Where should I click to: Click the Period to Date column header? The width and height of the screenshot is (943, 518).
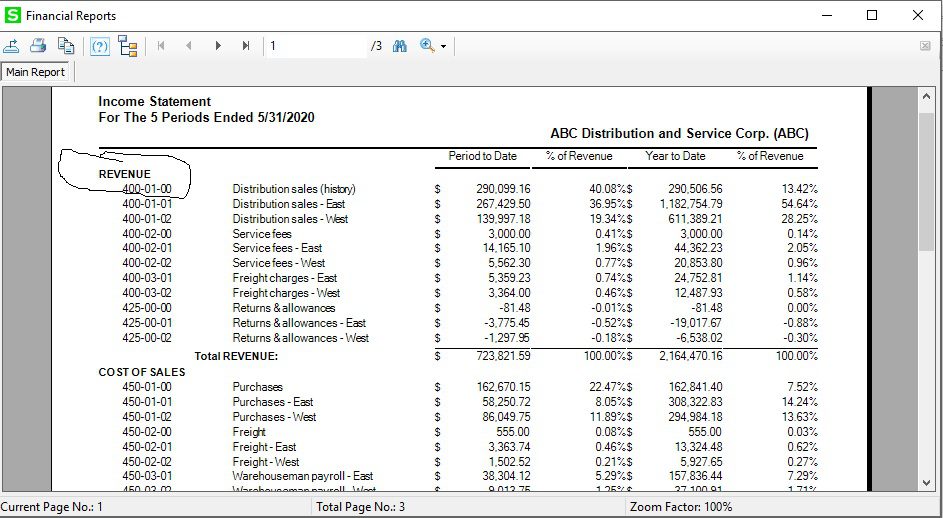(482, 156)
